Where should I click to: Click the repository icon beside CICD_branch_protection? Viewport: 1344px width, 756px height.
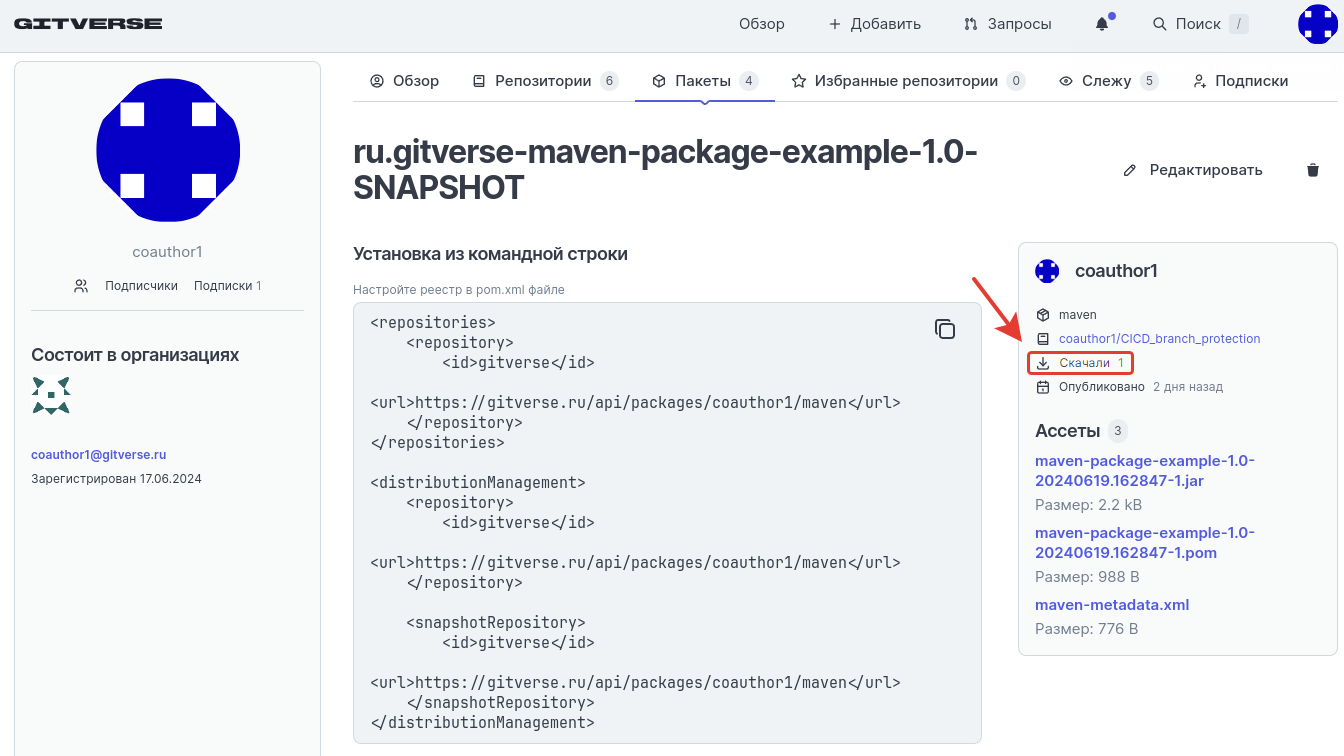pos(1043,339)
